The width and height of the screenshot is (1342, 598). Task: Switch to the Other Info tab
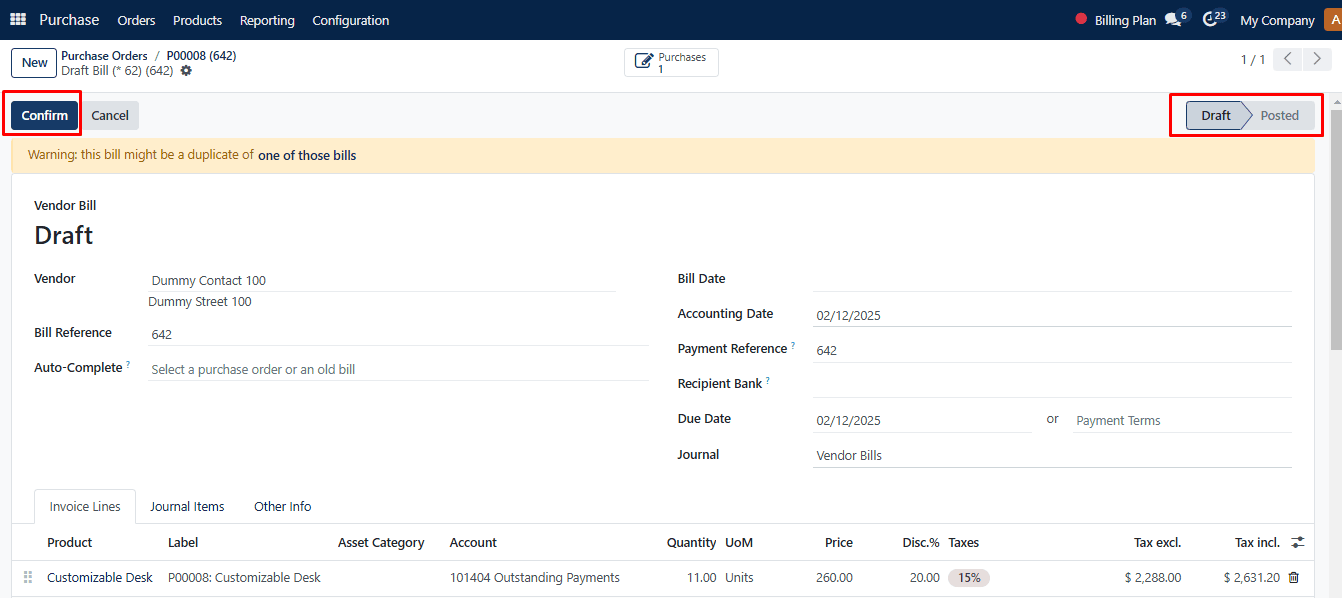tap(283, 506)
